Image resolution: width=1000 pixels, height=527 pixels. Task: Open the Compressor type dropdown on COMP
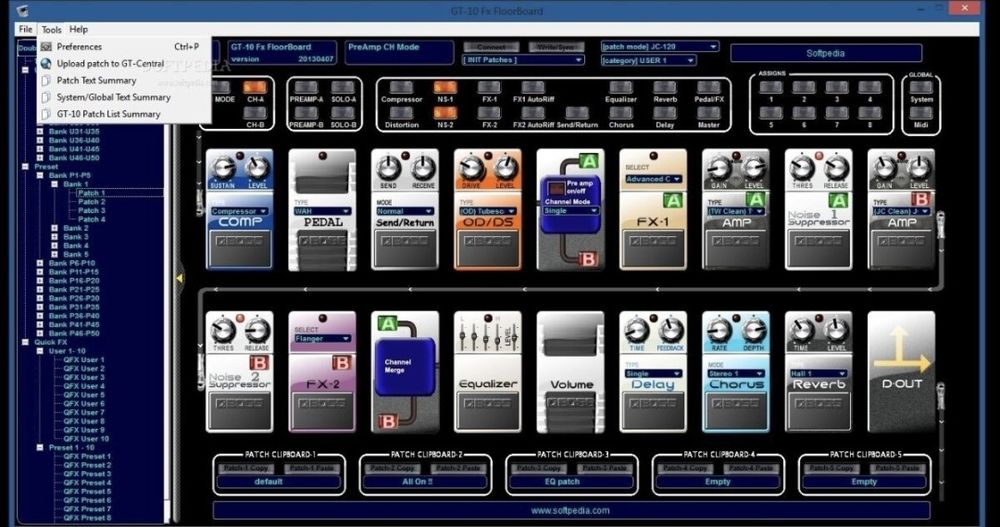239,211
